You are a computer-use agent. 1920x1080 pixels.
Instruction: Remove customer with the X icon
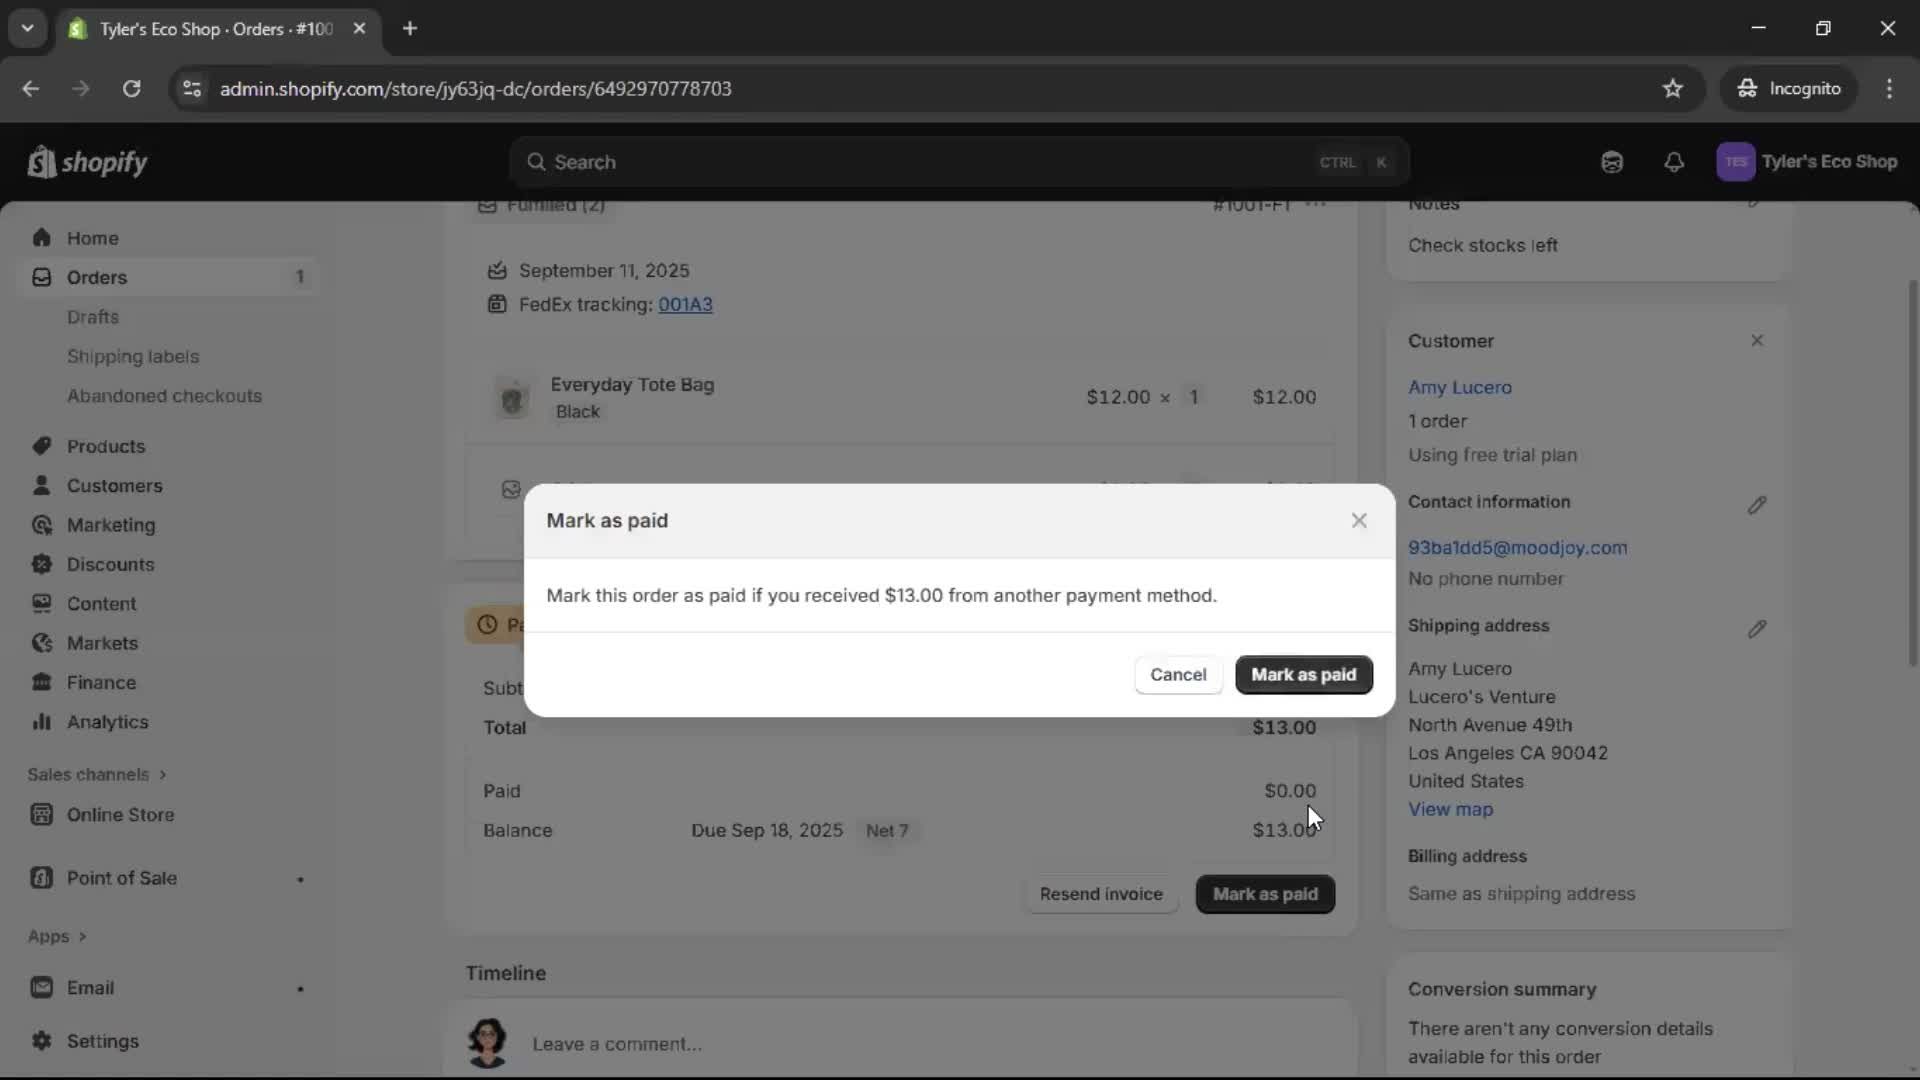click(x=1757, y=341)
